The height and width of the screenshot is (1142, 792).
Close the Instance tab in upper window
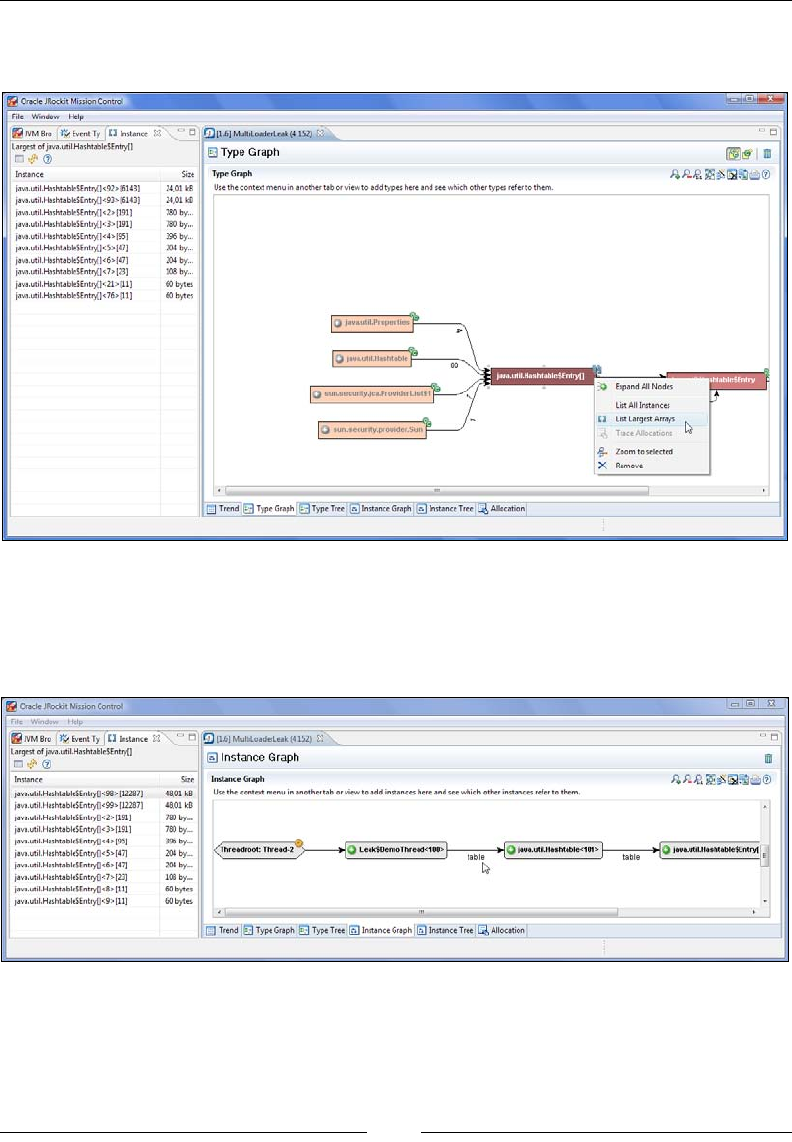coord(157,133)
